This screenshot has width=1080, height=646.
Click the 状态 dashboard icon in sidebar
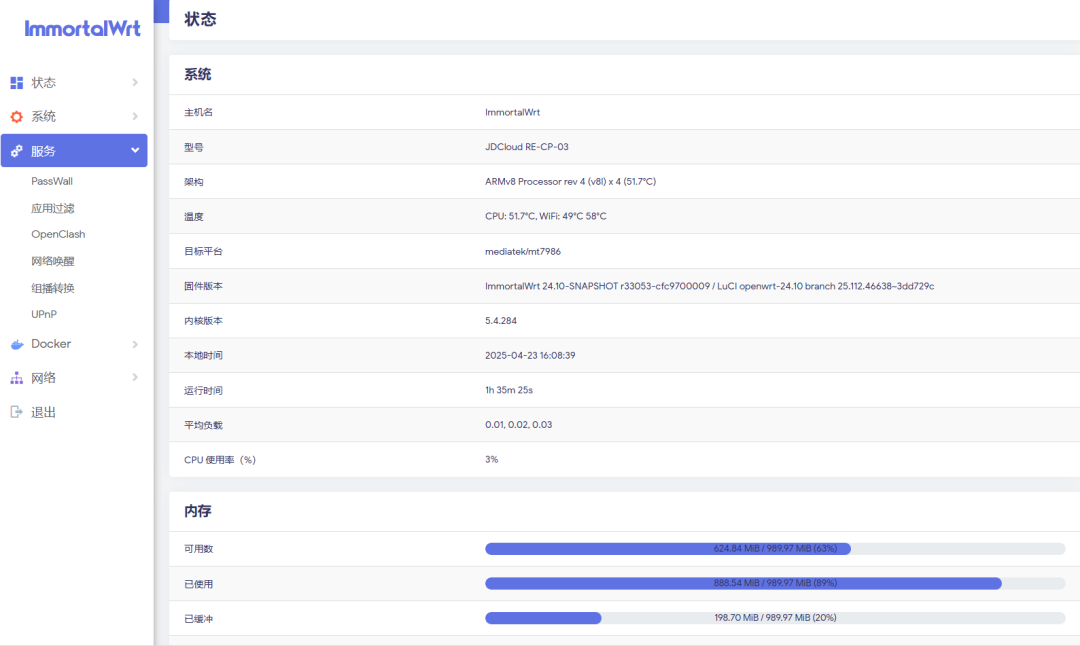[17, 83]
